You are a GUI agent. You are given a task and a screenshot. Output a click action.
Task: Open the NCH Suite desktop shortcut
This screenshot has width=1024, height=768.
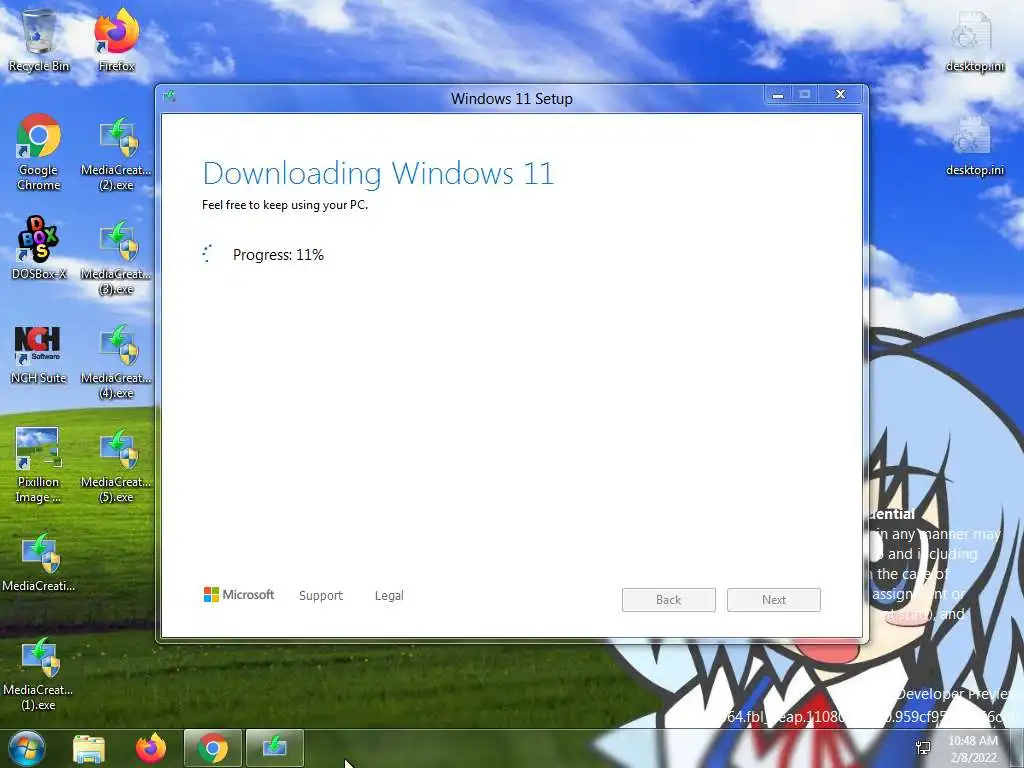[x=39, y=353]
